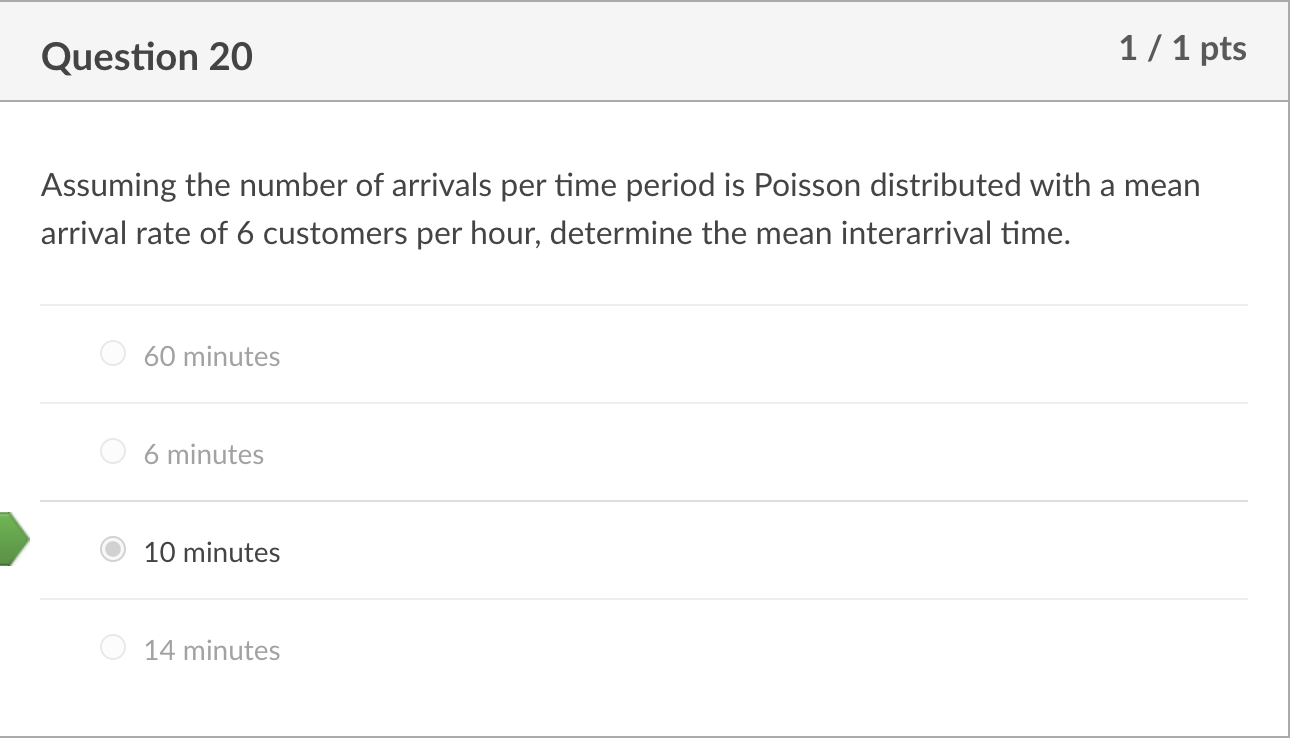This screenshot has height=742, width=1304.
Task: Select the 14 minutes radio button
Action: coord(114,648)
